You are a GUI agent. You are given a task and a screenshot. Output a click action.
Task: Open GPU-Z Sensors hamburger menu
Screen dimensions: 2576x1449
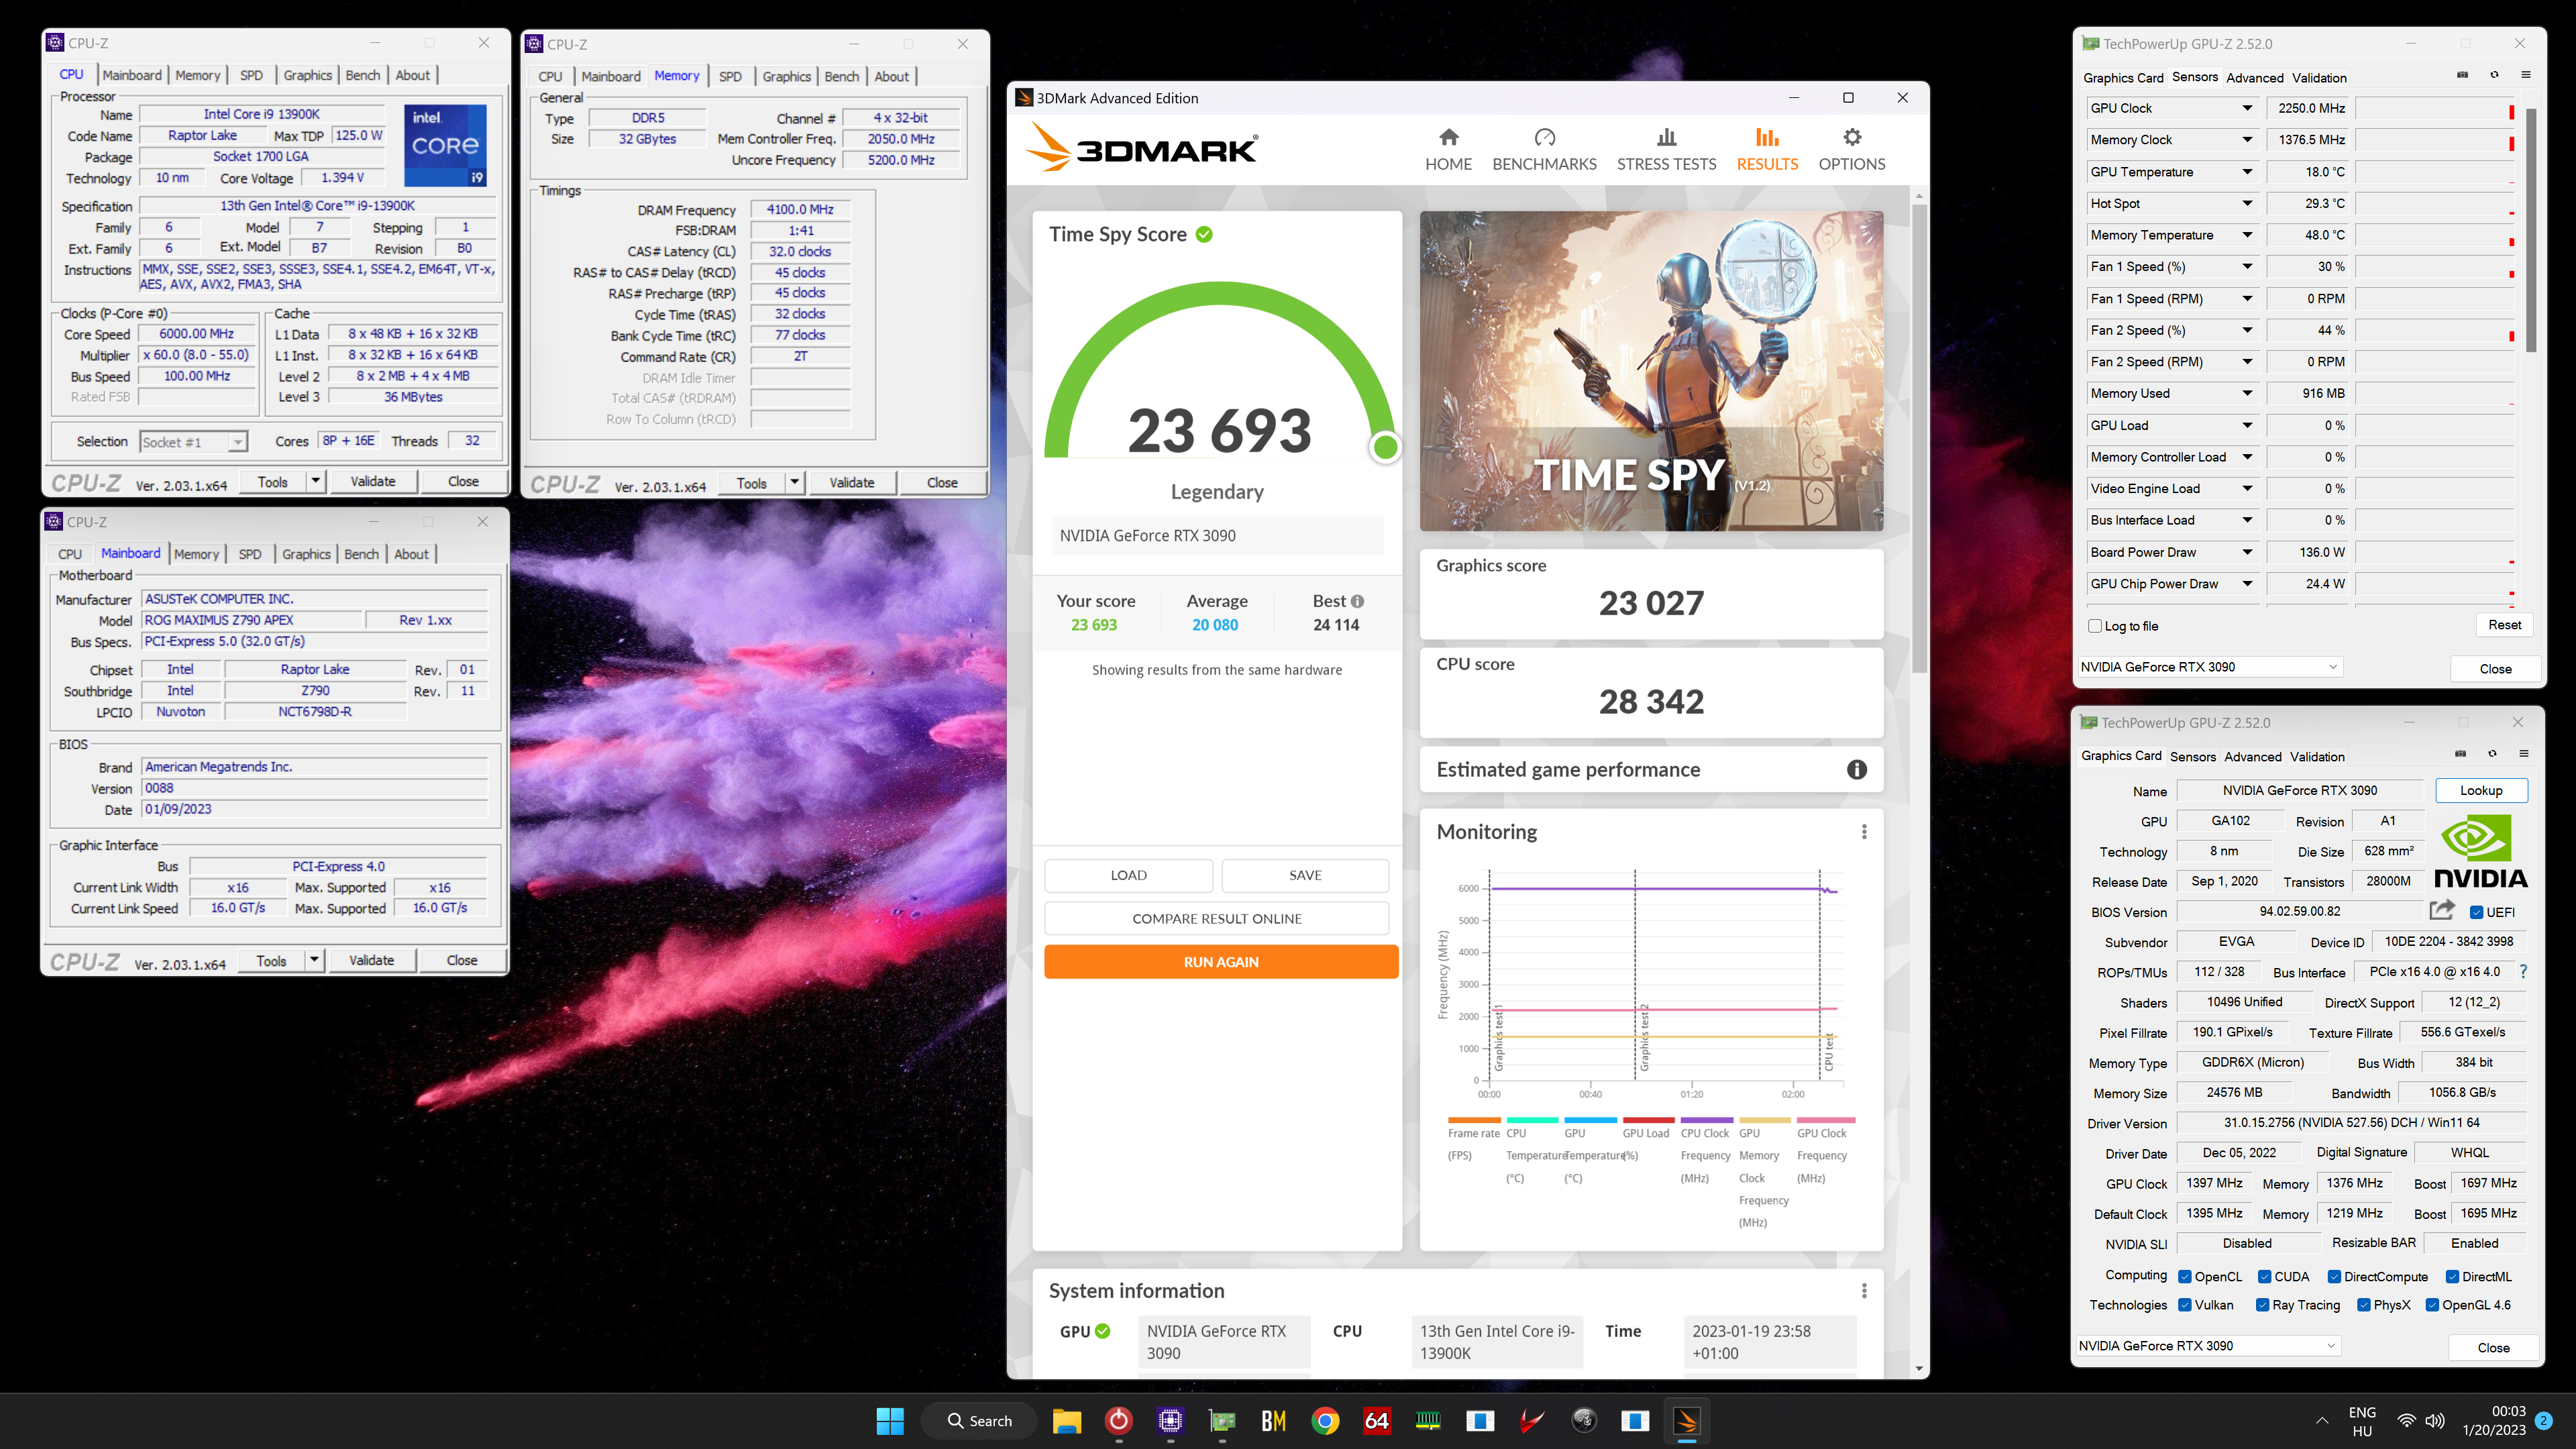2526,75
